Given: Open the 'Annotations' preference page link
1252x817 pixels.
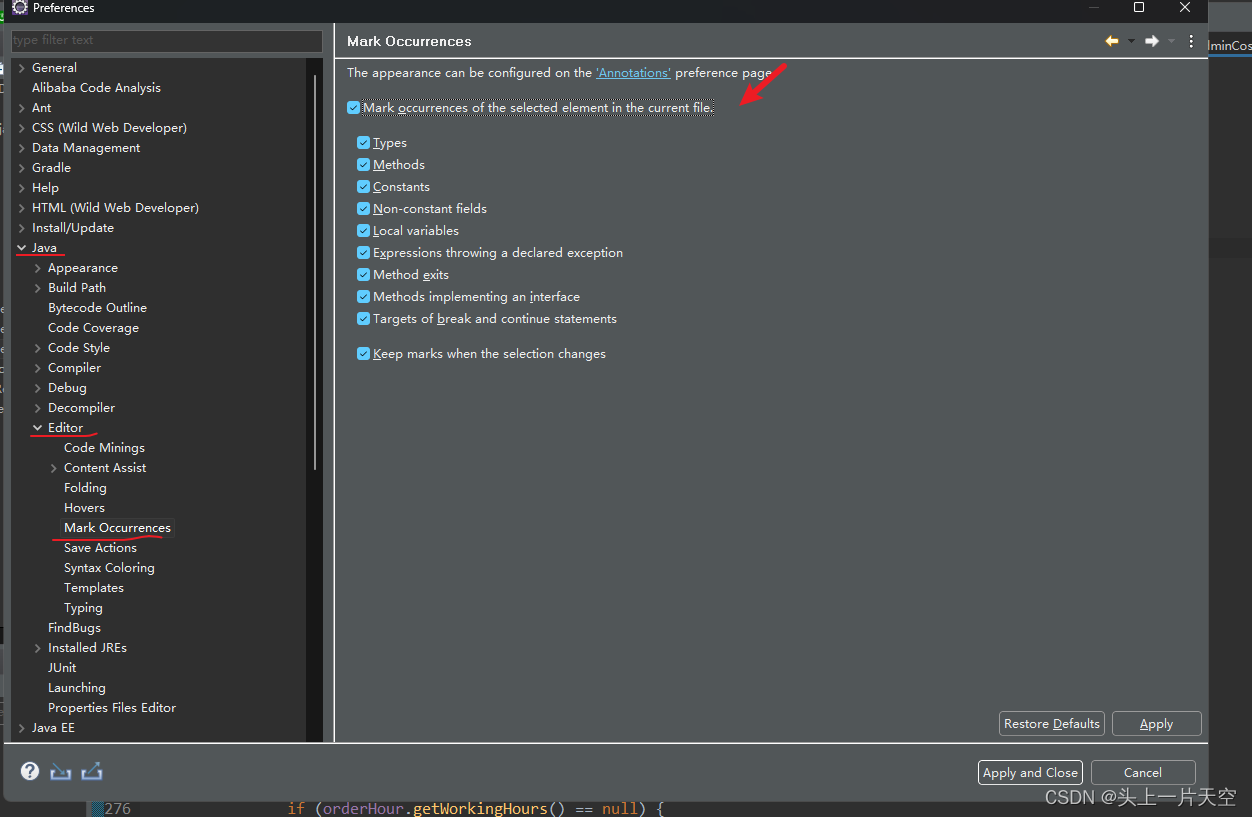Looking at the screenshot, I should 634,73.
